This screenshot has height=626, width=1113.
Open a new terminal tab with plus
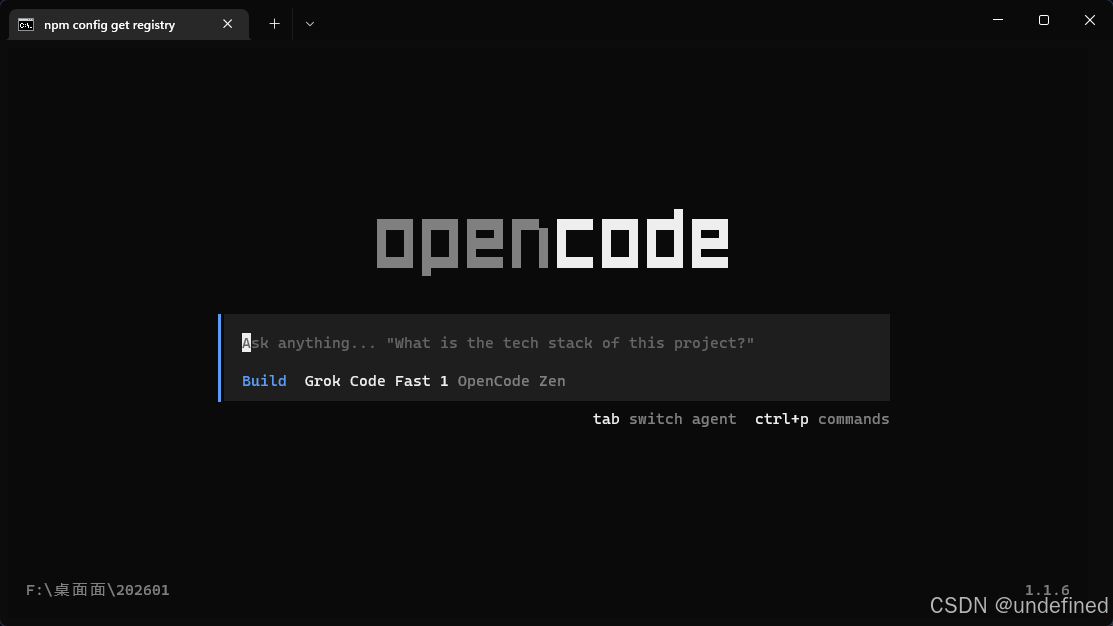coord(275,24)
